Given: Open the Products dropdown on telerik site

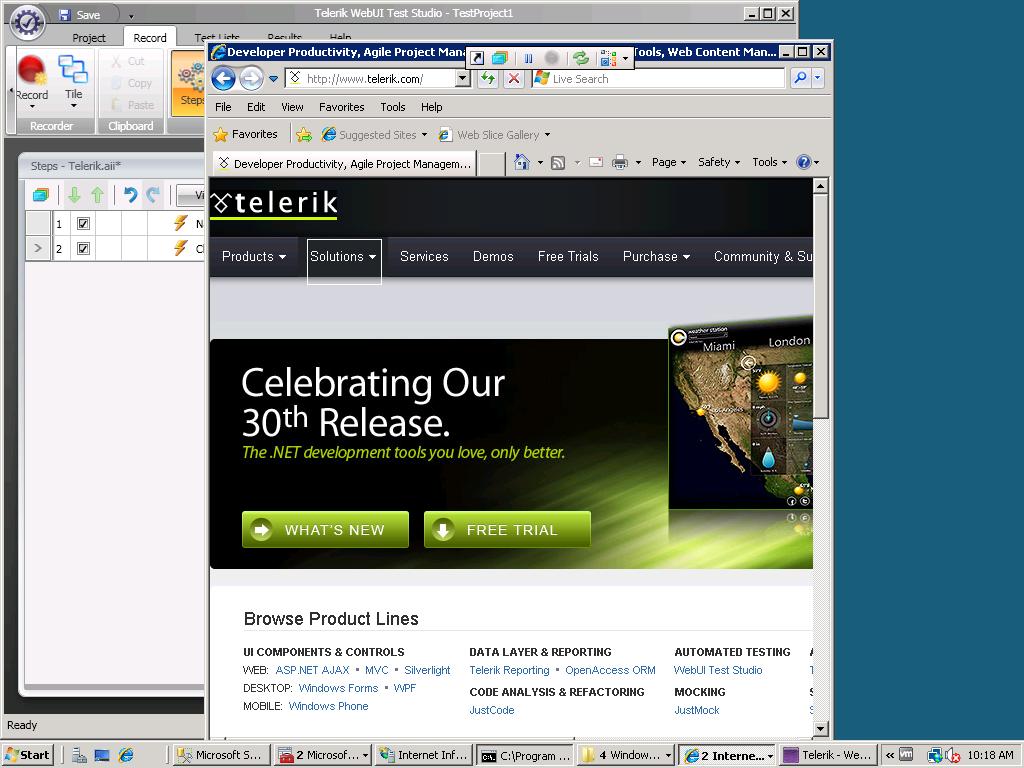Looking at the screenshot, I should pyautogui.click(x=253, y=257).
